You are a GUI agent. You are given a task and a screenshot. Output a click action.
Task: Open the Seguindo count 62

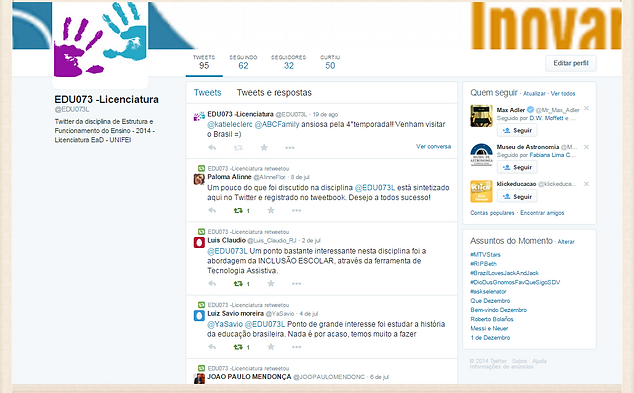pos(243,62)
